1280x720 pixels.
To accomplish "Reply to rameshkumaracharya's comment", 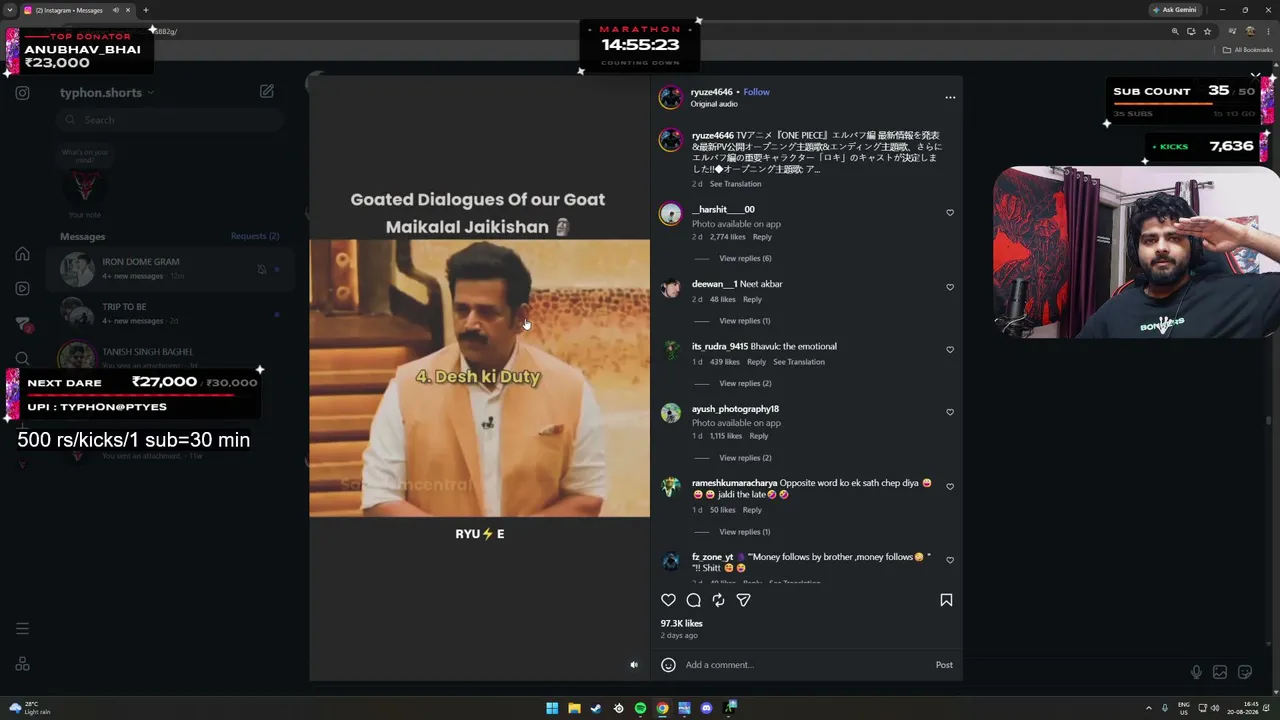I will (x=752, y=510).
